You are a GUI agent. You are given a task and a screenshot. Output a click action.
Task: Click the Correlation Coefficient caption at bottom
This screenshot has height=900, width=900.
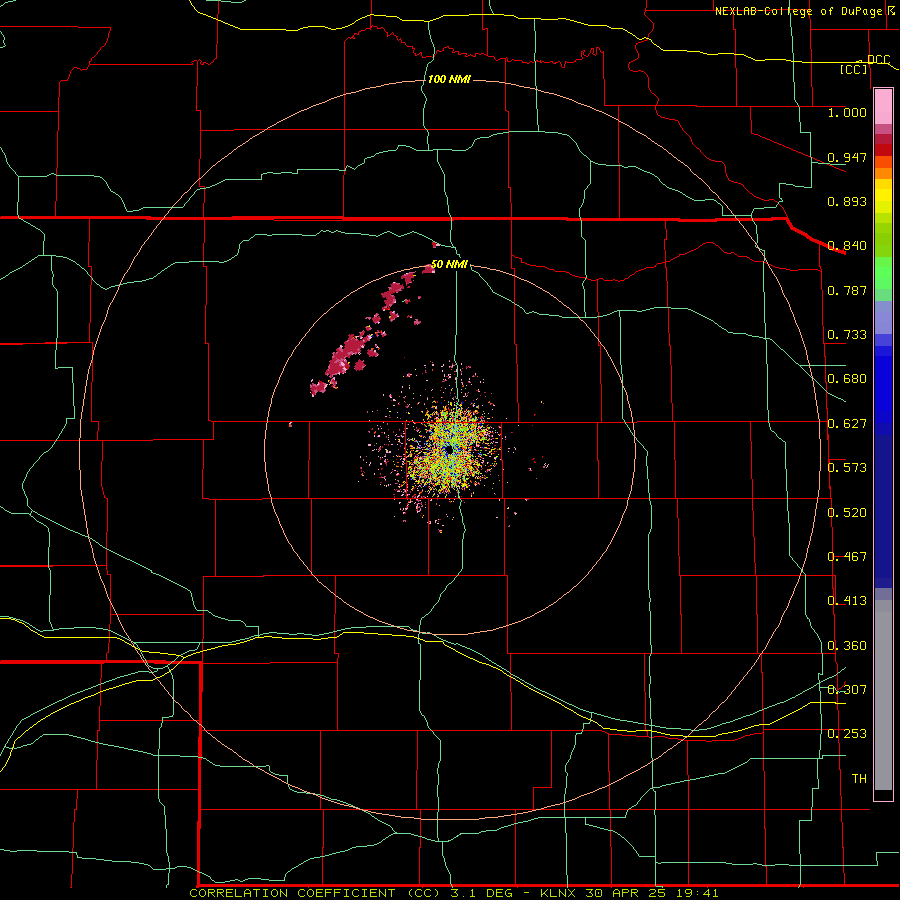454,893
